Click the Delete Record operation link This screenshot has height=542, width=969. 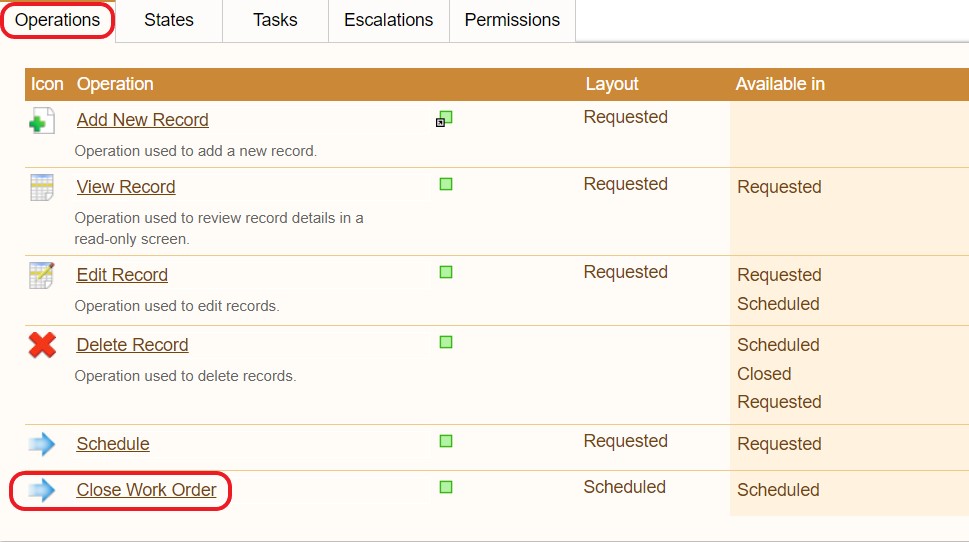pos(132,345)
